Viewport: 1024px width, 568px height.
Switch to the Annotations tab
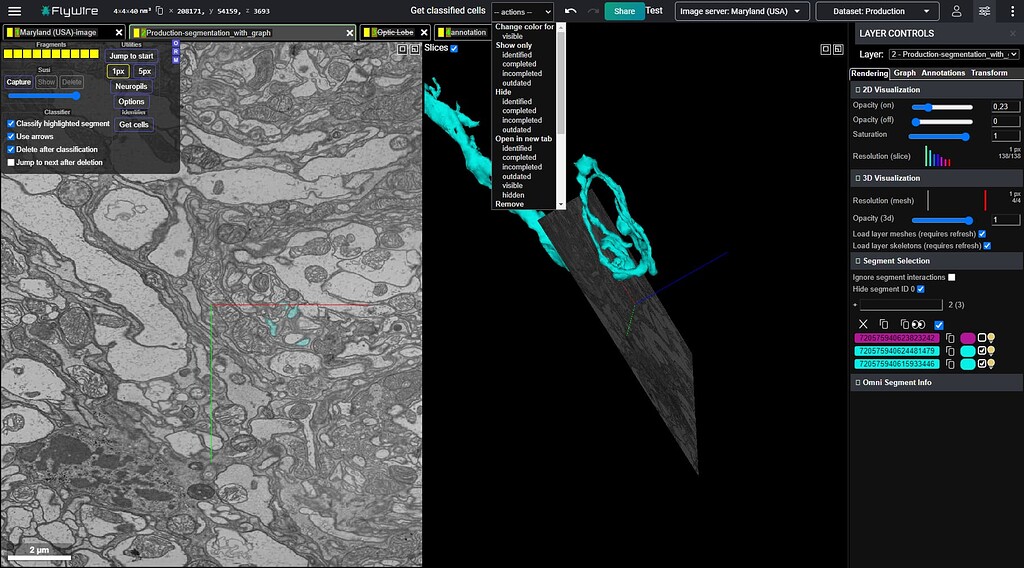click(x=943, y=73)
